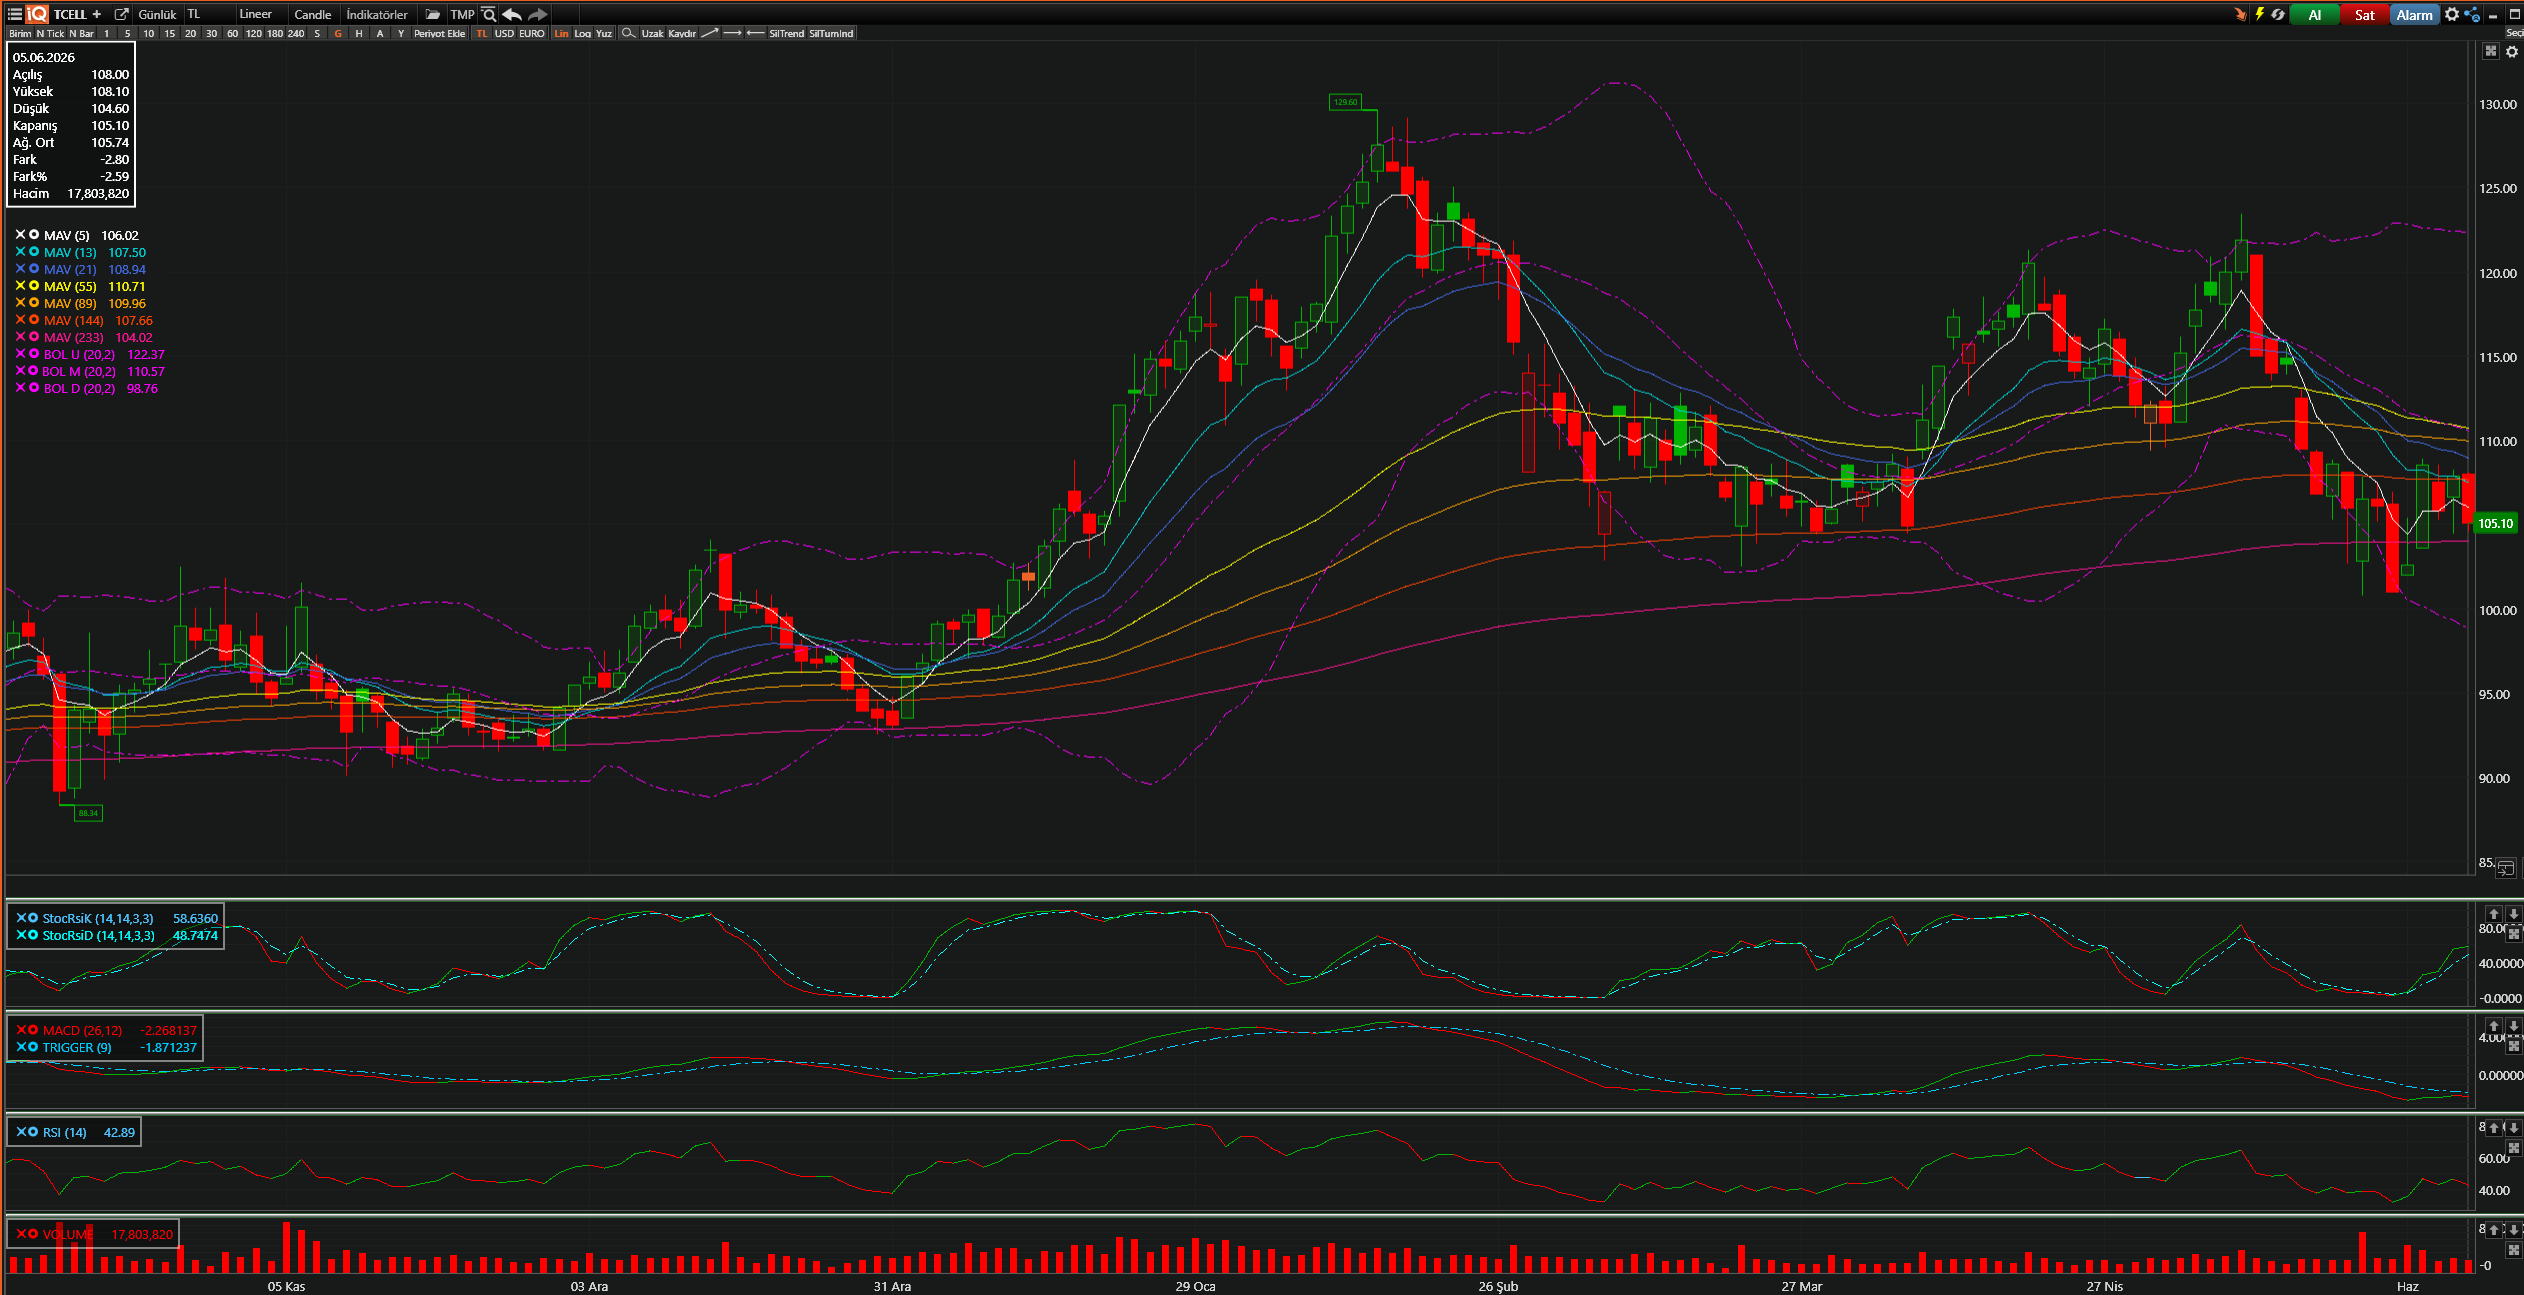2524x1295 pixels.
Task: Open the Candle chart type dropdown
Action: pos(313,14)
